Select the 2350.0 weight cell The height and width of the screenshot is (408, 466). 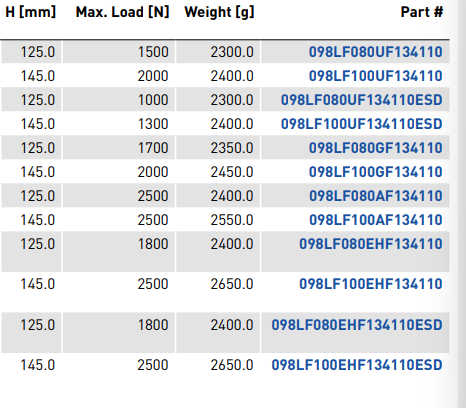click(218, 148)
